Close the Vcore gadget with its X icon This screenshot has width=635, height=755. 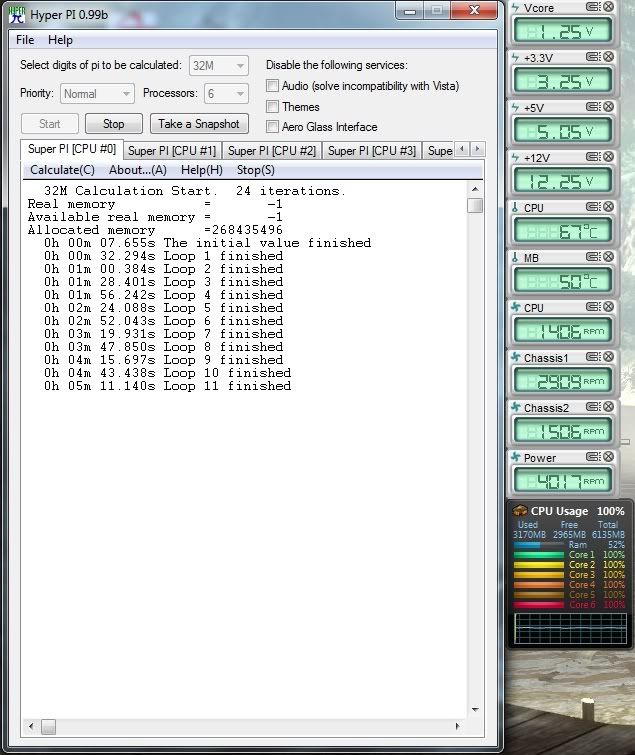tap(609, 6)
